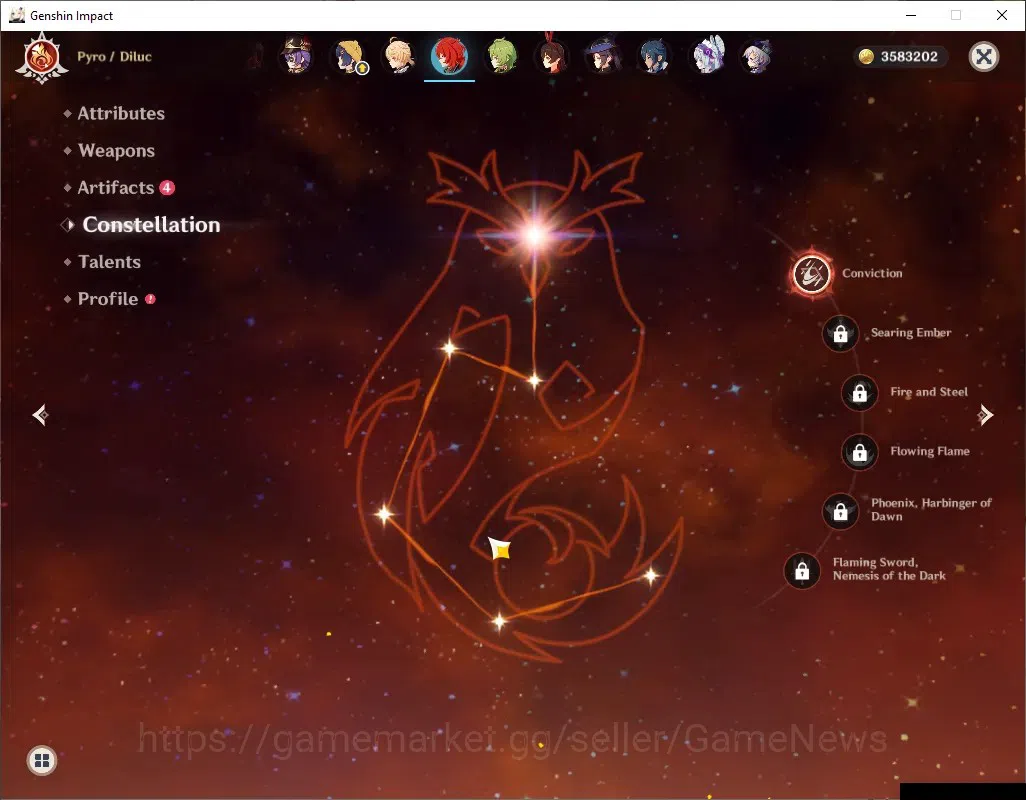Image resolution: width=1026 pixels, height=800 pixels.
Task: Select the blond Traveler avatar
Action: (400, 56)
